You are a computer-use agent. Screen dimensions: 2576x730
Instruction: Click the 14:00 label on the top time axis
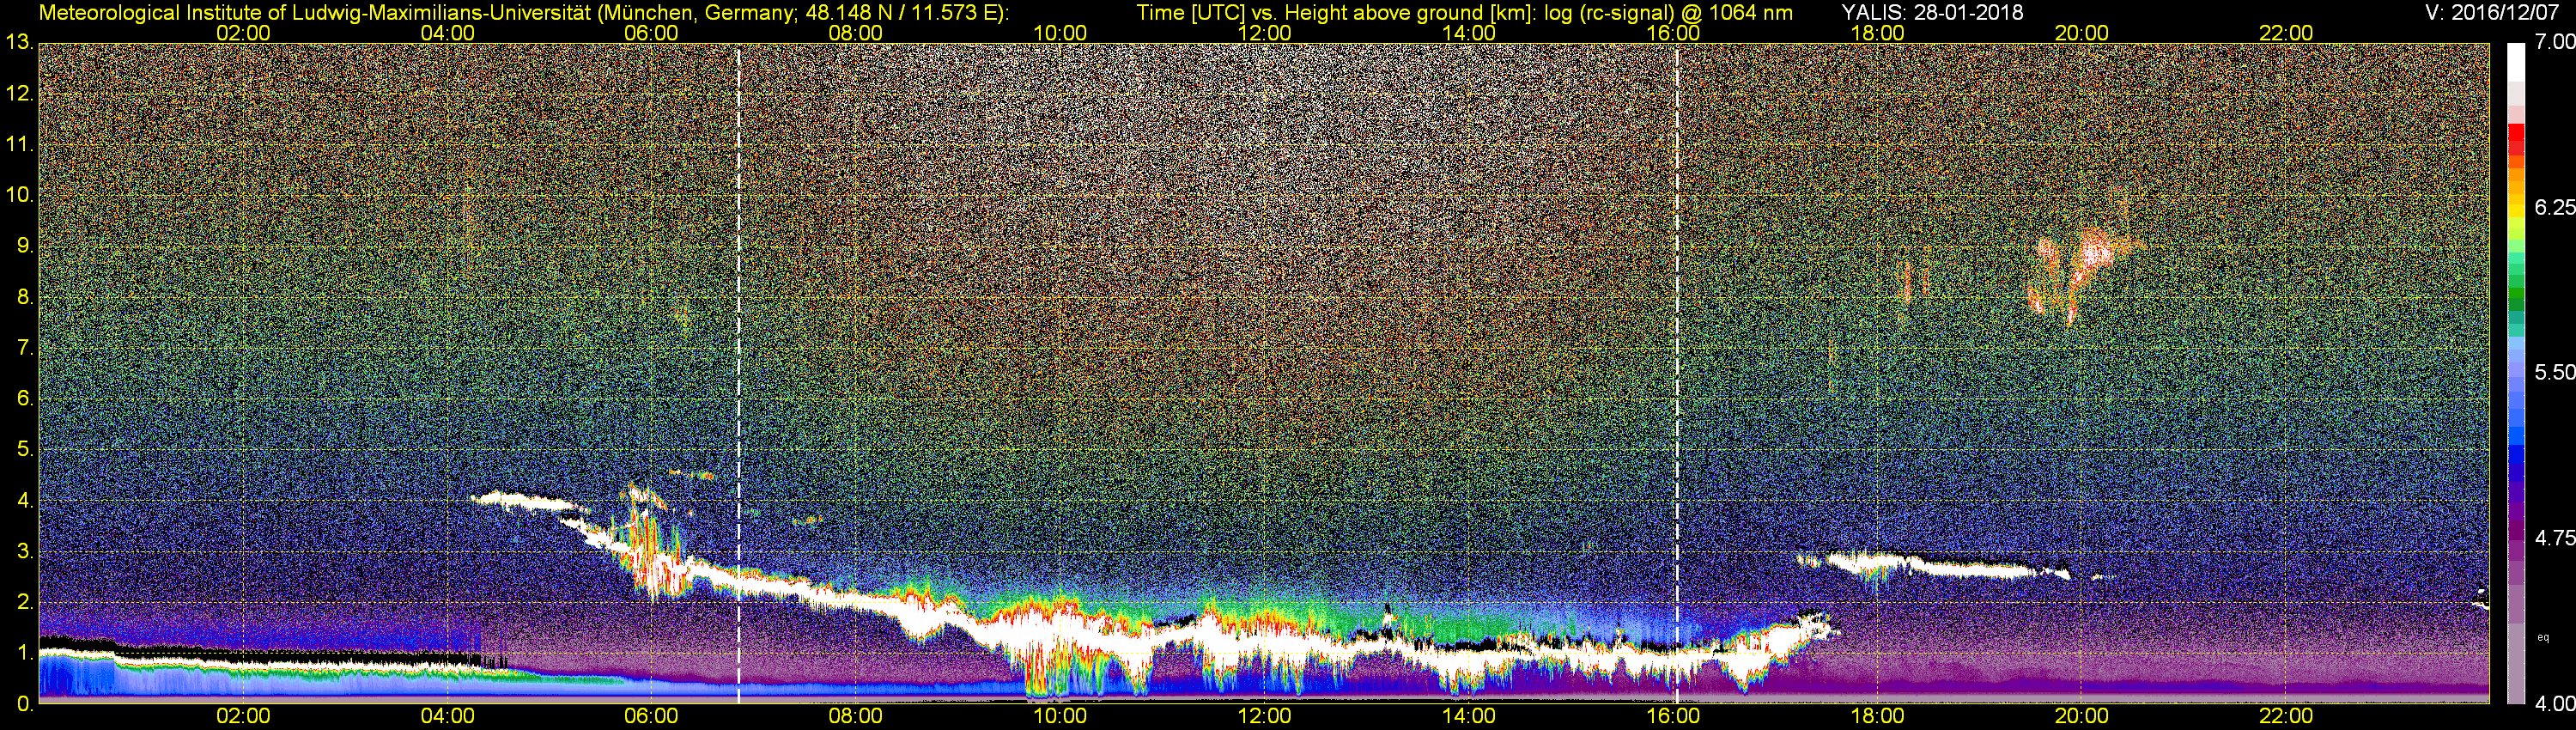coord(1469,33)
